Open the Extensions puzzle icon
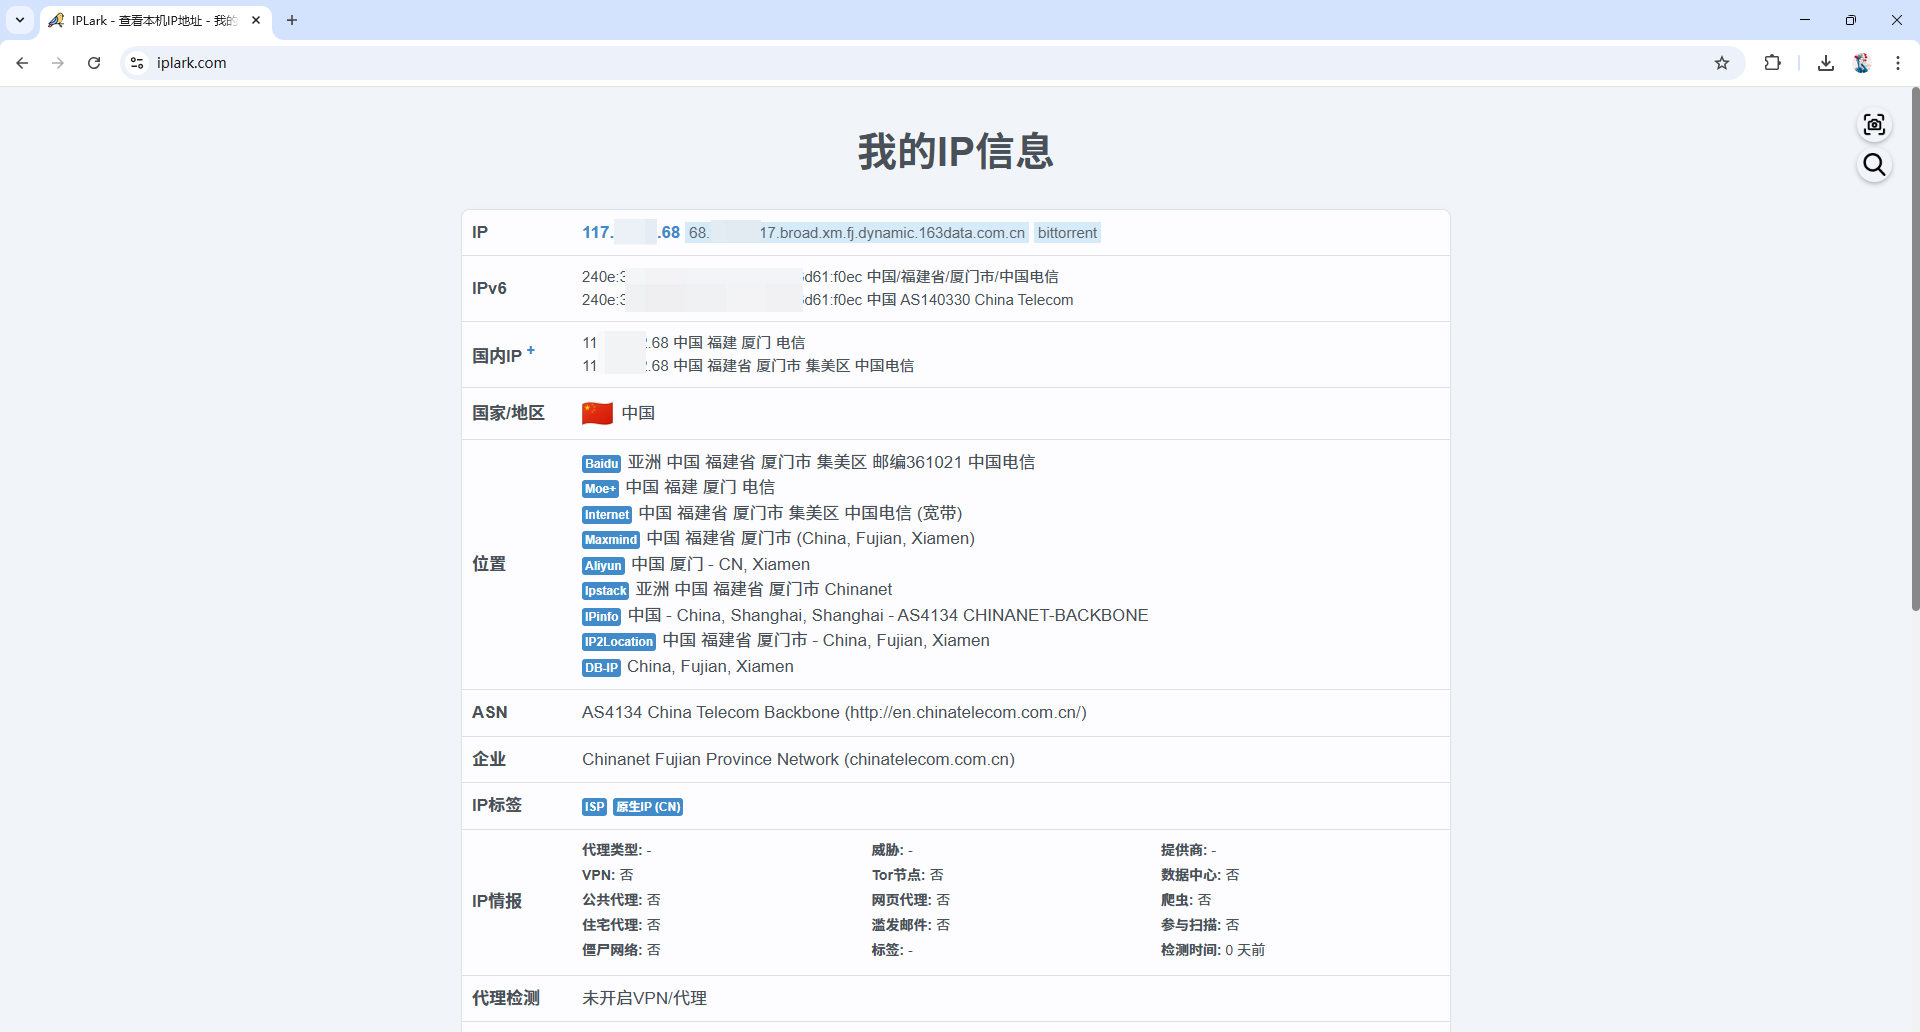 point(1772,63)
